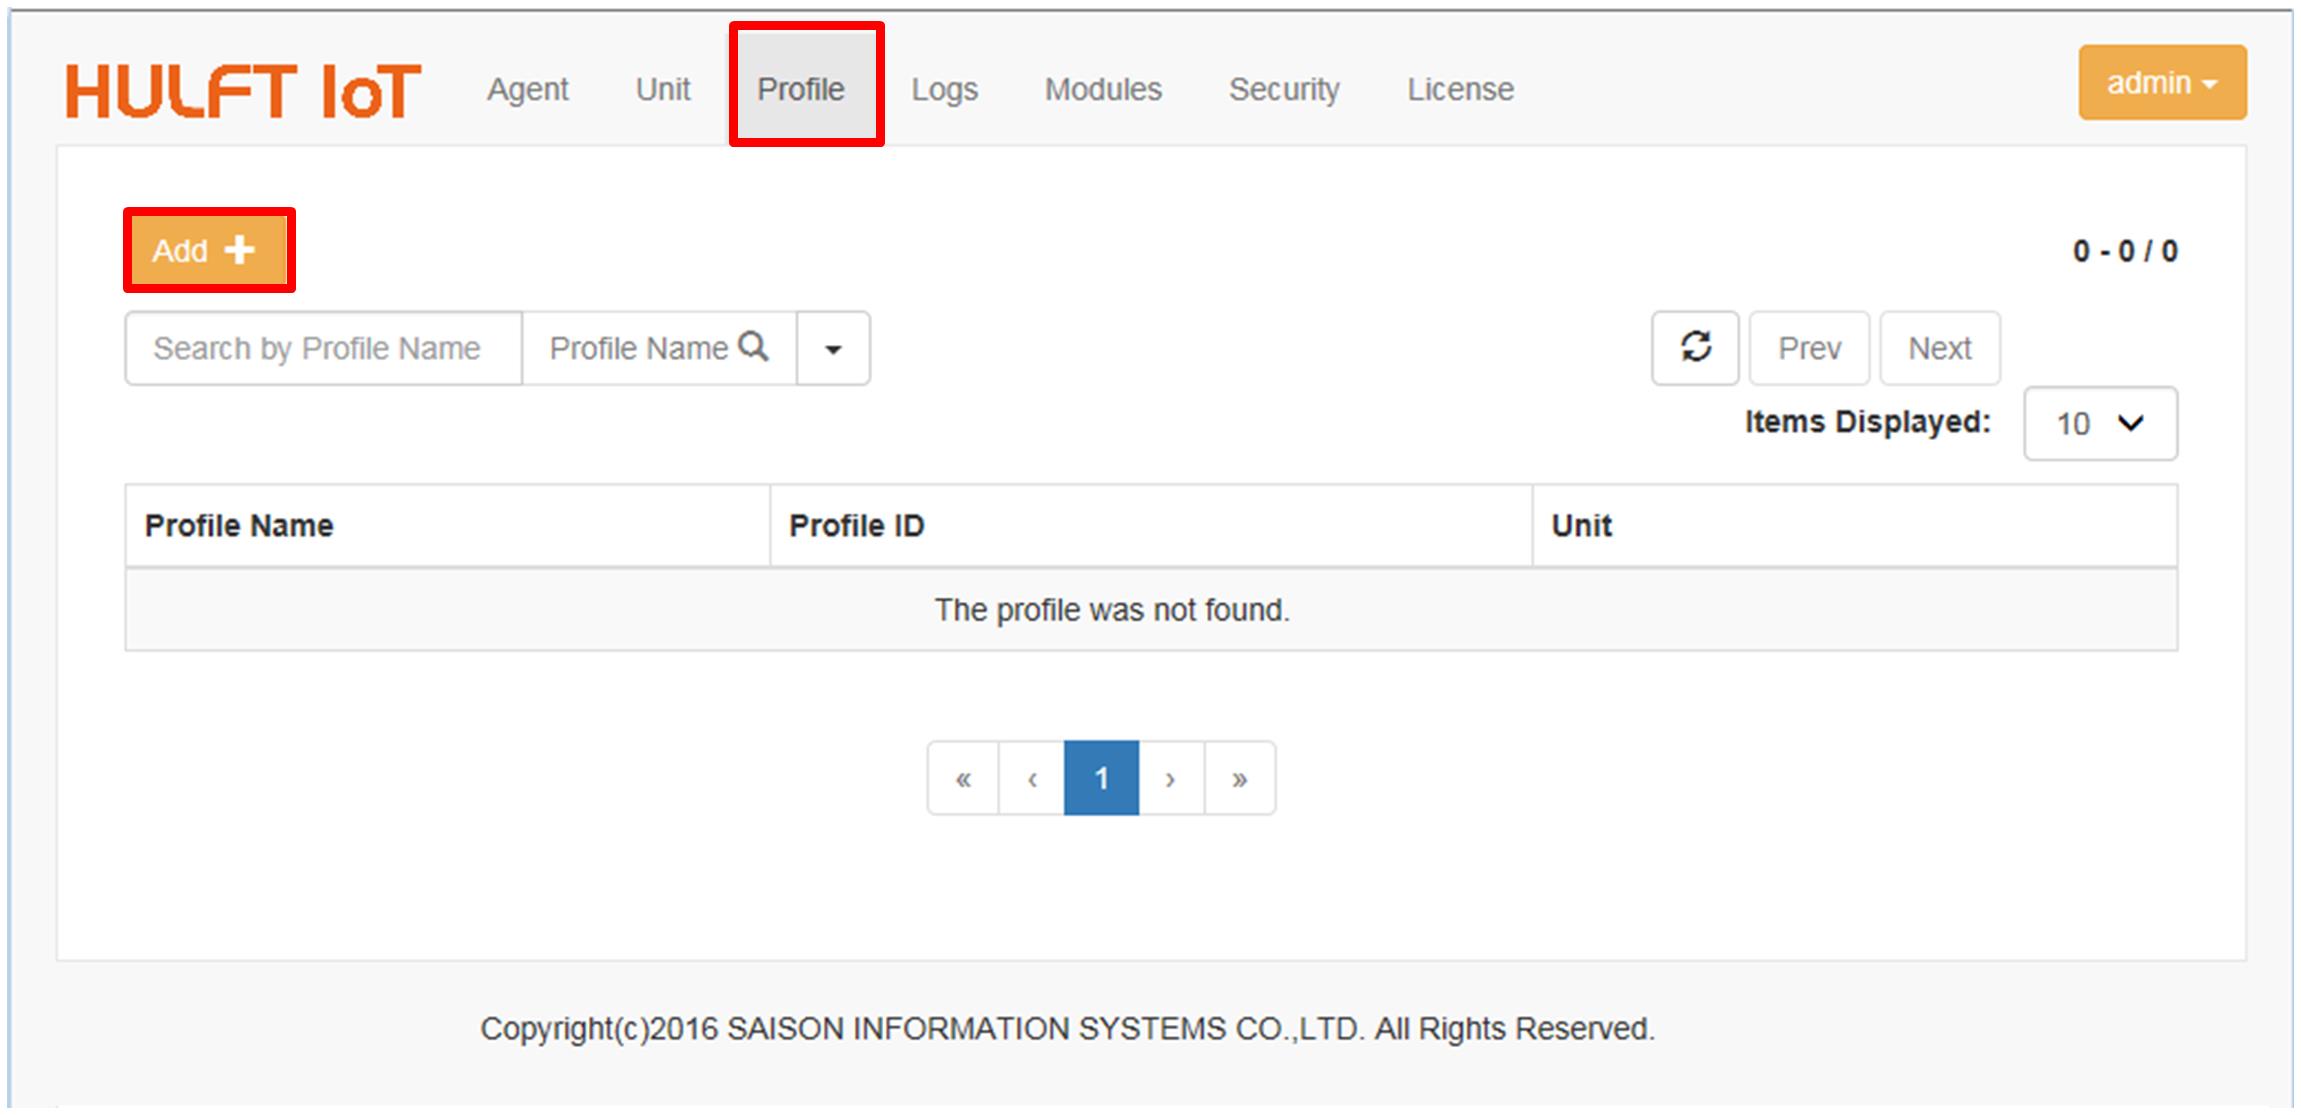Click the Prev button
This screenshot has height=1115, width=2301.
(x=1809, y=348)
